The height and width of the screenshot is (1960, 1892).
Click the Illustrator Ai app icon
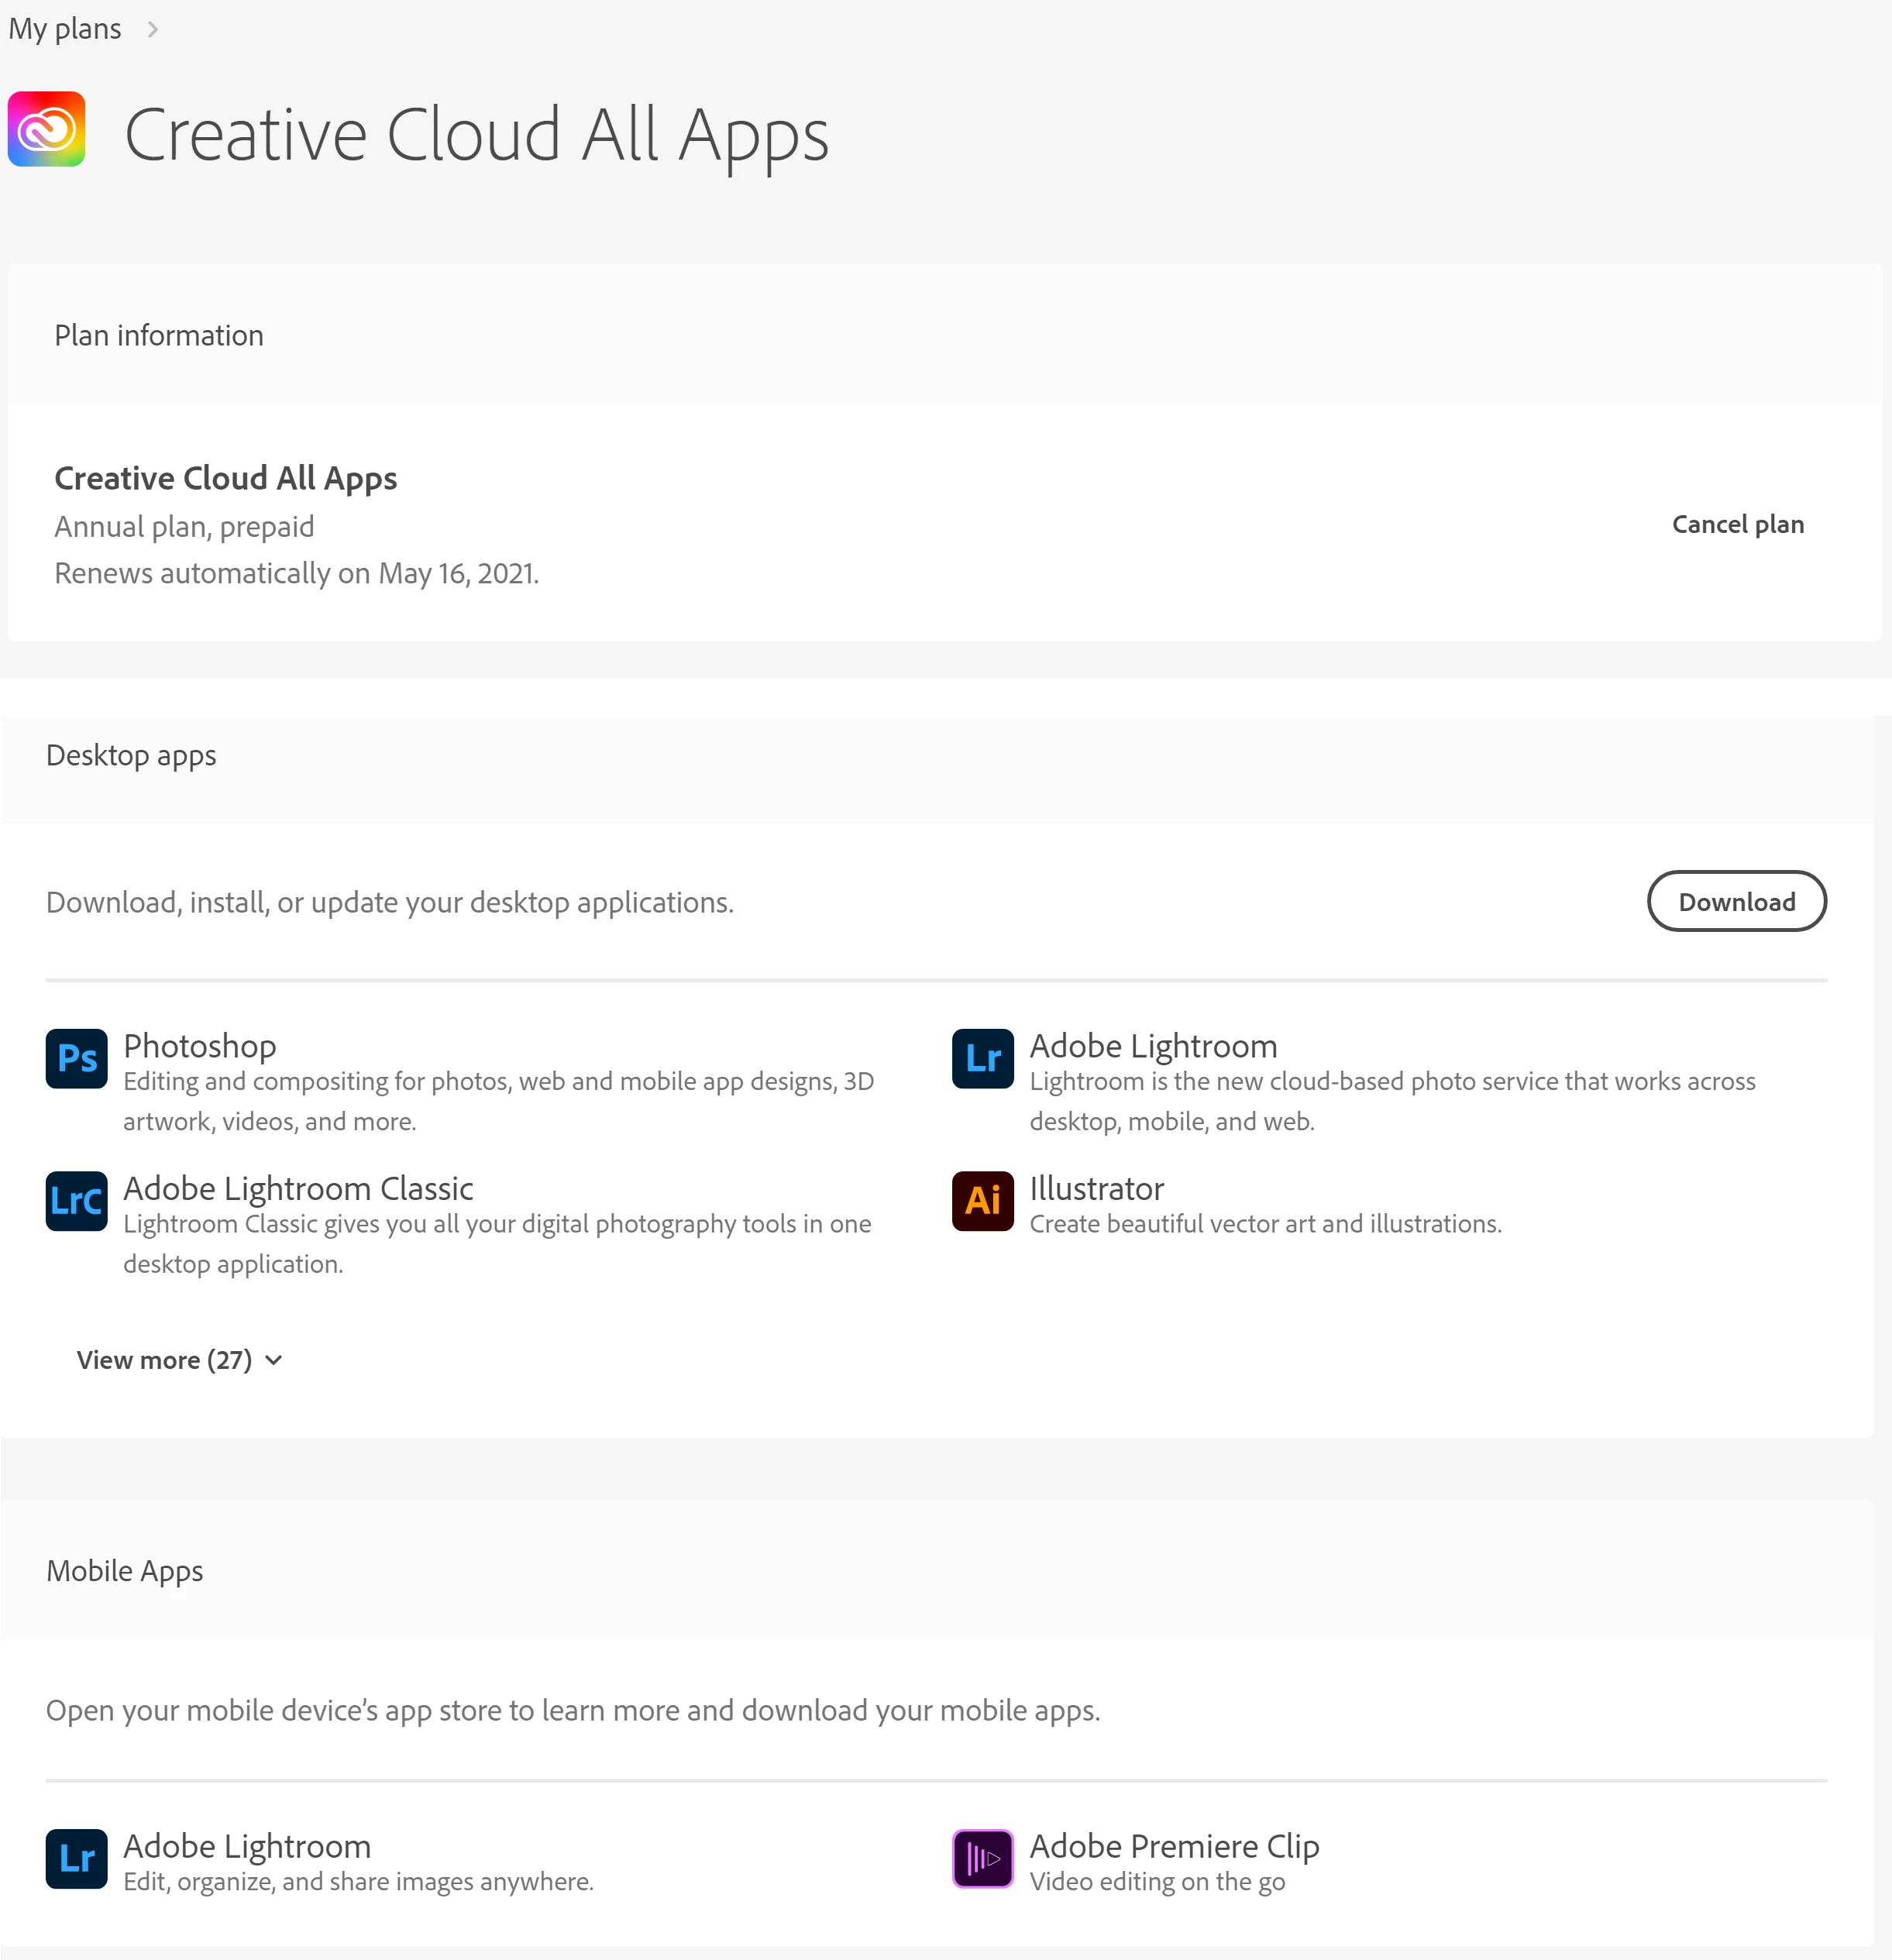point(982,1200)
